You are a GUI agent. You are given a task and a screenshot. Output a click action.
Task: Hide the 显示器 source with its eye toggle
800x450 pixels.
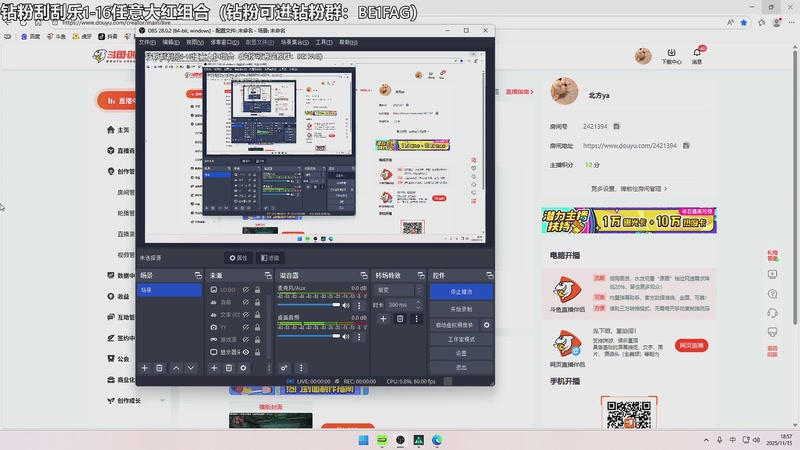tap(245, 352)
